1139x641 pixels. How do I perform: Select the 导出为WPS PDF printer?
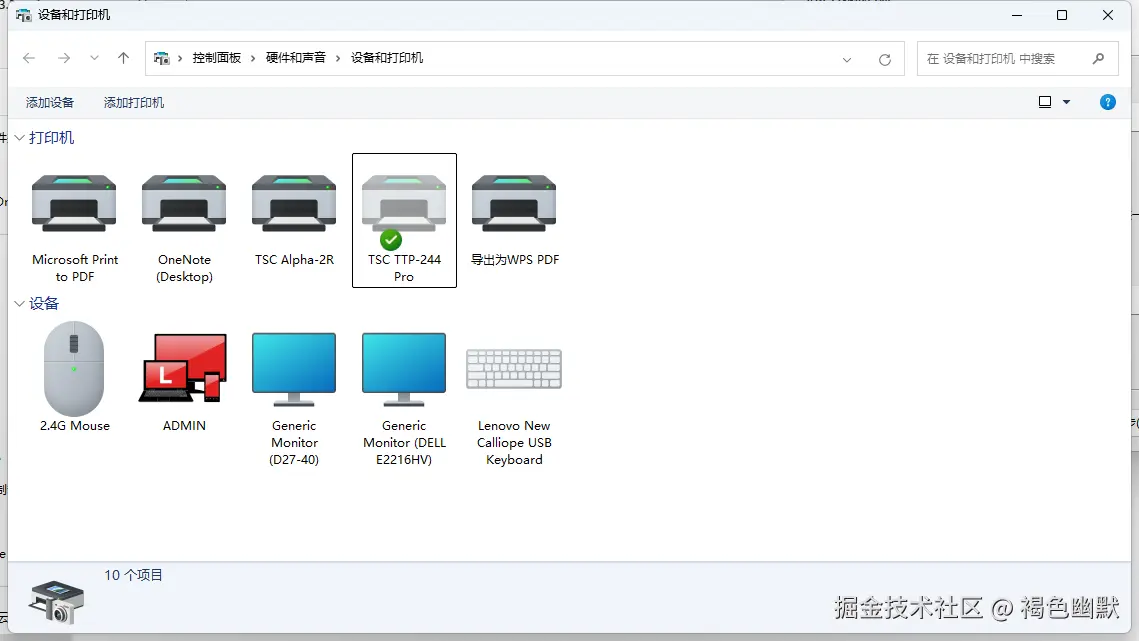[514, 203]
